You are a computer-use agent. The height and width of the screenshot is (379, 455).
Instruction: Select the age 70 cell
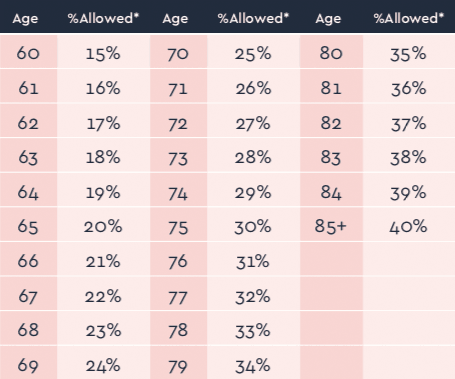click(178, 51)
